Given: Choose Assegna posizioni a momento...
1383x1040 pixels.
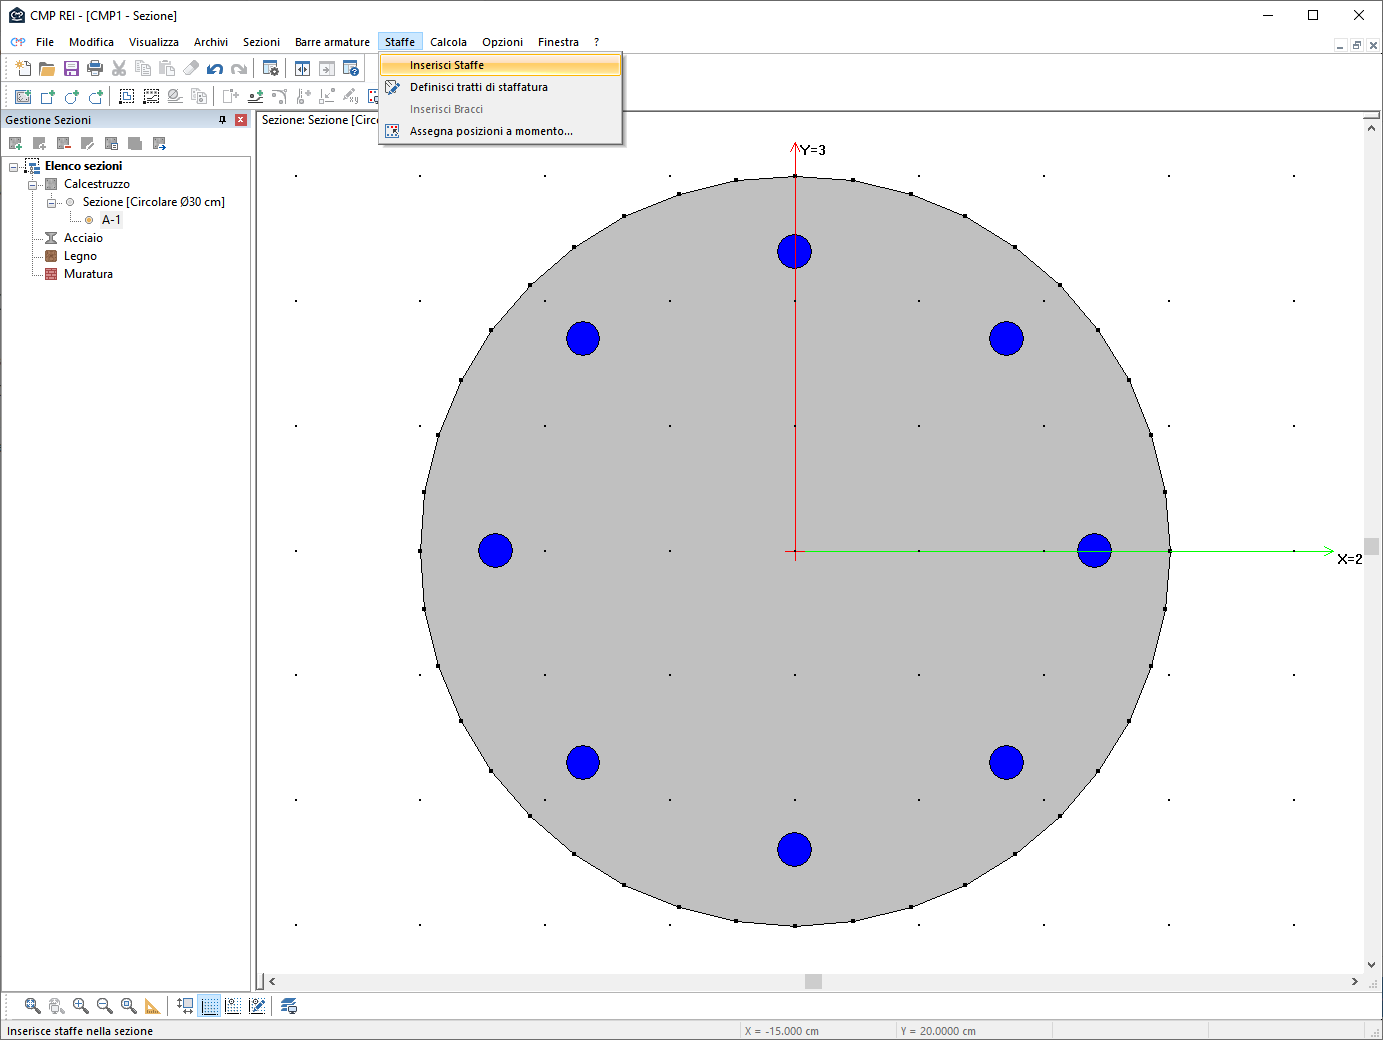Looking at the screenshot, I should click(x=500, y=131).
